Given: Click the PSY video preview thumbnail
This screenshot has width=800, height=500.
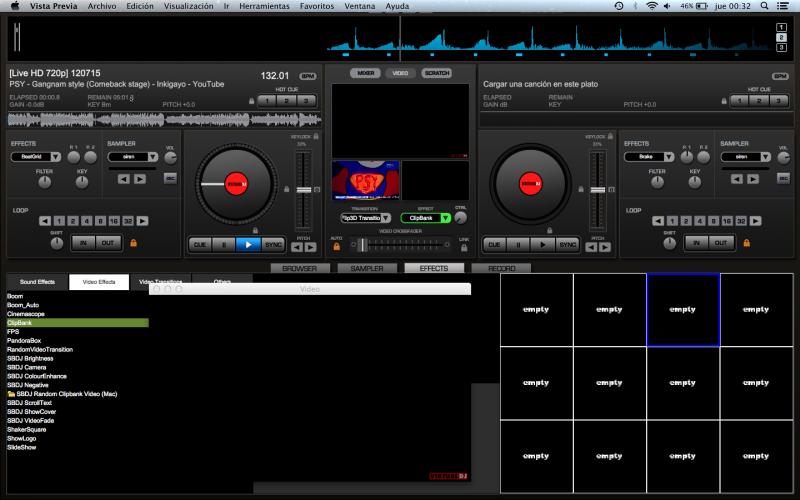Looking at the screenshot, I should (366, 181).
